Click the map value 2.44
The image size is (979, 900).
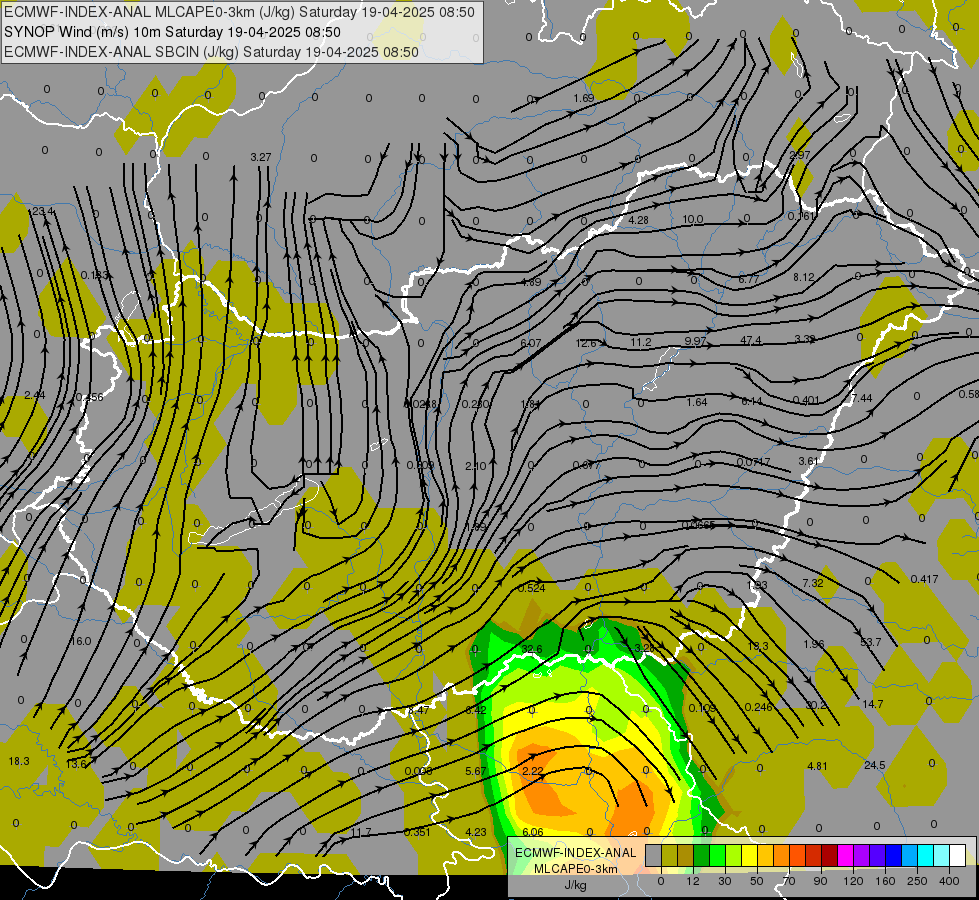point(35,395)
